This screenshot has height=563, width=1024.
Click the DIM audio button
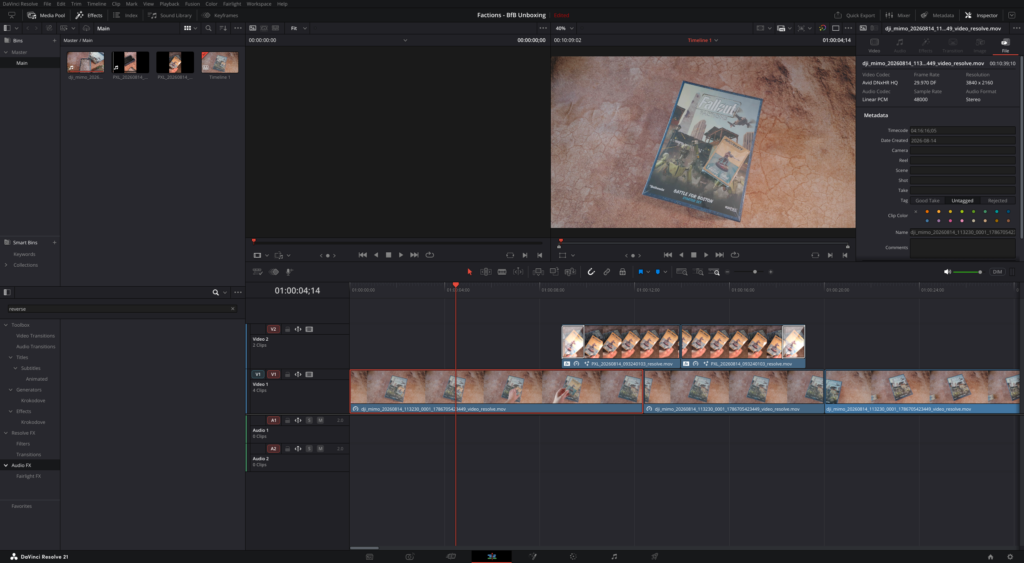[x=997, y=272]
